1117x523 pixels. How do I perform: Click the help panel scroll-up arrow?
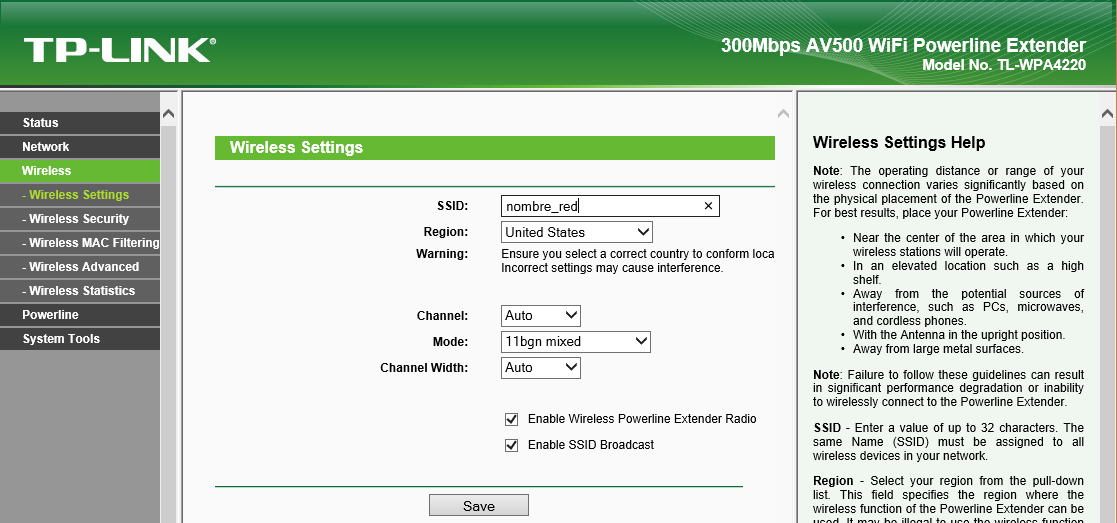point(1108,114)
